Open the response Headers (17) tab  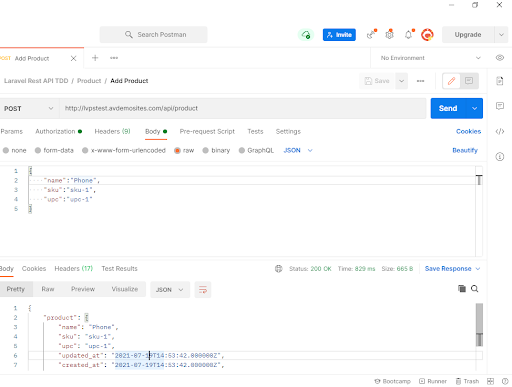[x=74, y=268]
